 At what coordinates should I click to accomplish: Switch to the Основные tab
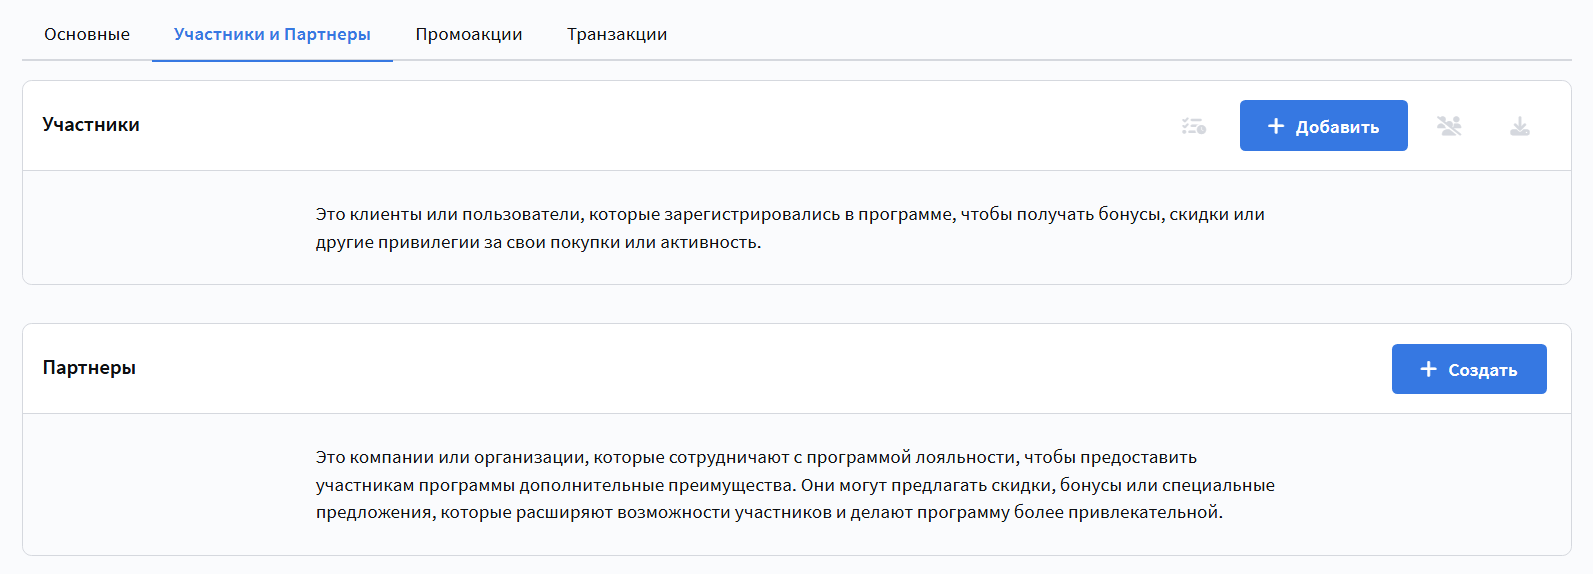point(87,34)
